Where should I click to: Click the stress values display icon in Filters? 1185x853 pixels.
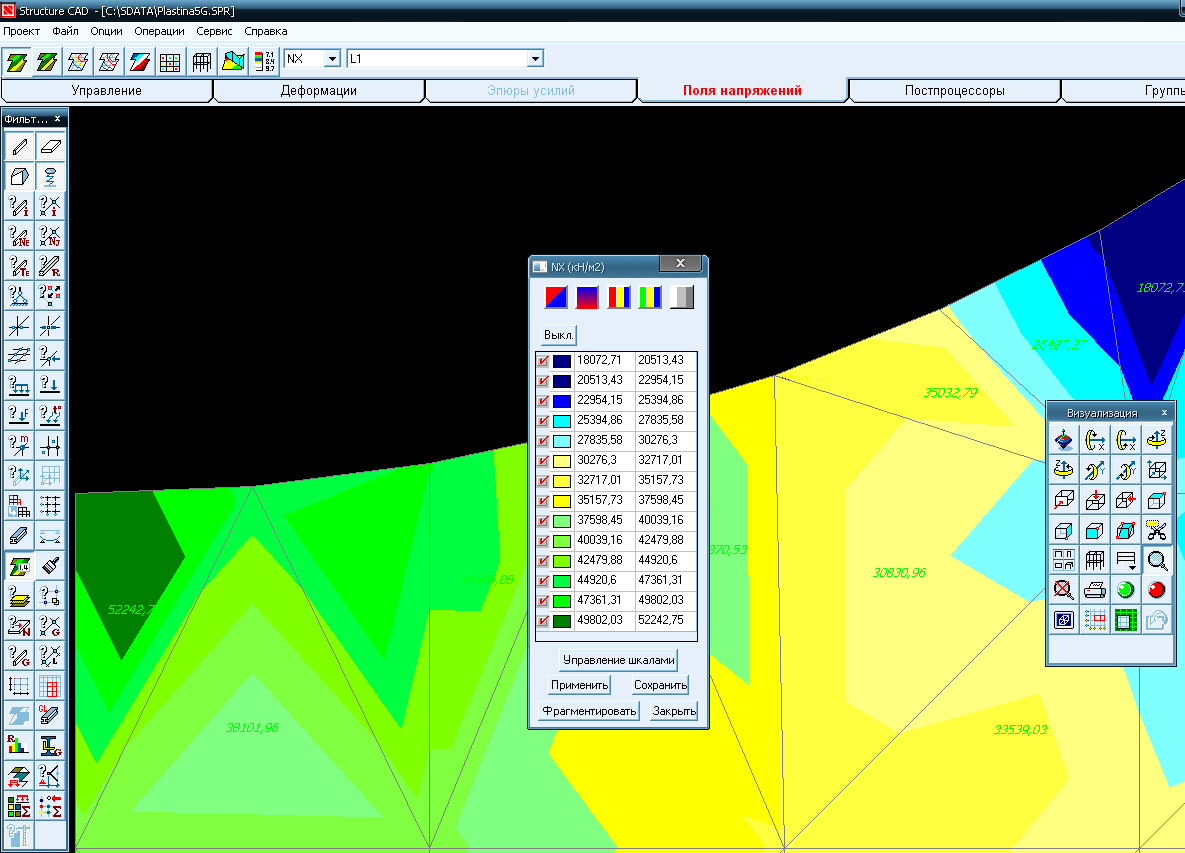tap(20, 565)
